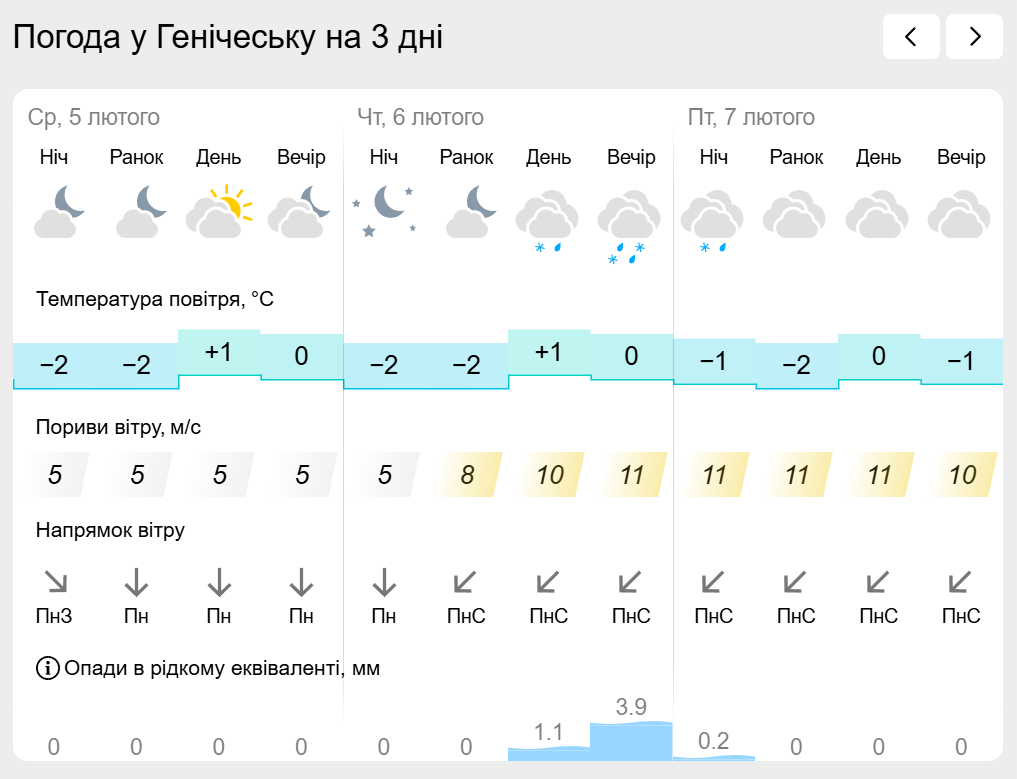This screenshot has width=1017, height=779.
Task: Open the Пт, 7 лютого day header
Action: 751,117
